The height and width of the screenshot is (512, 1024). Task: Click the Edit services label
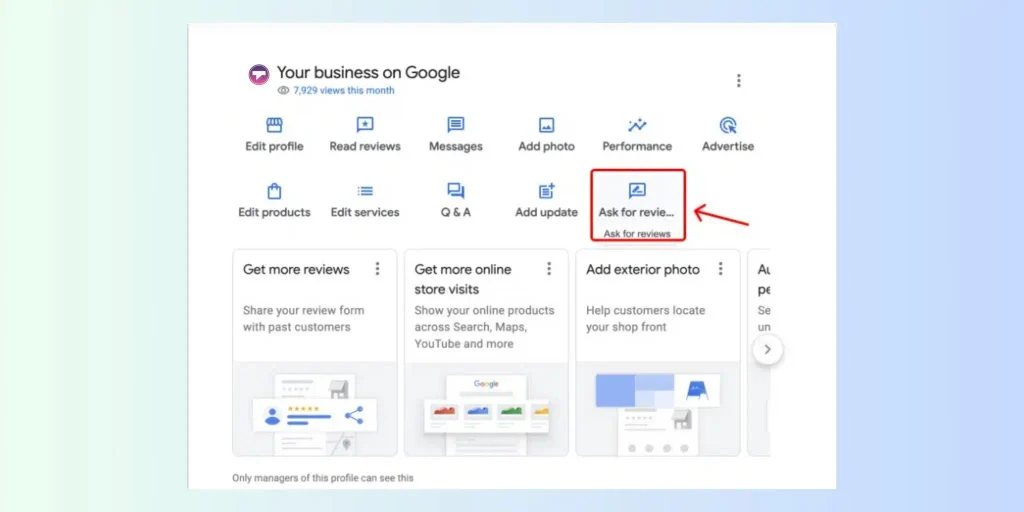pyautogui.click(x=365, y=212)
